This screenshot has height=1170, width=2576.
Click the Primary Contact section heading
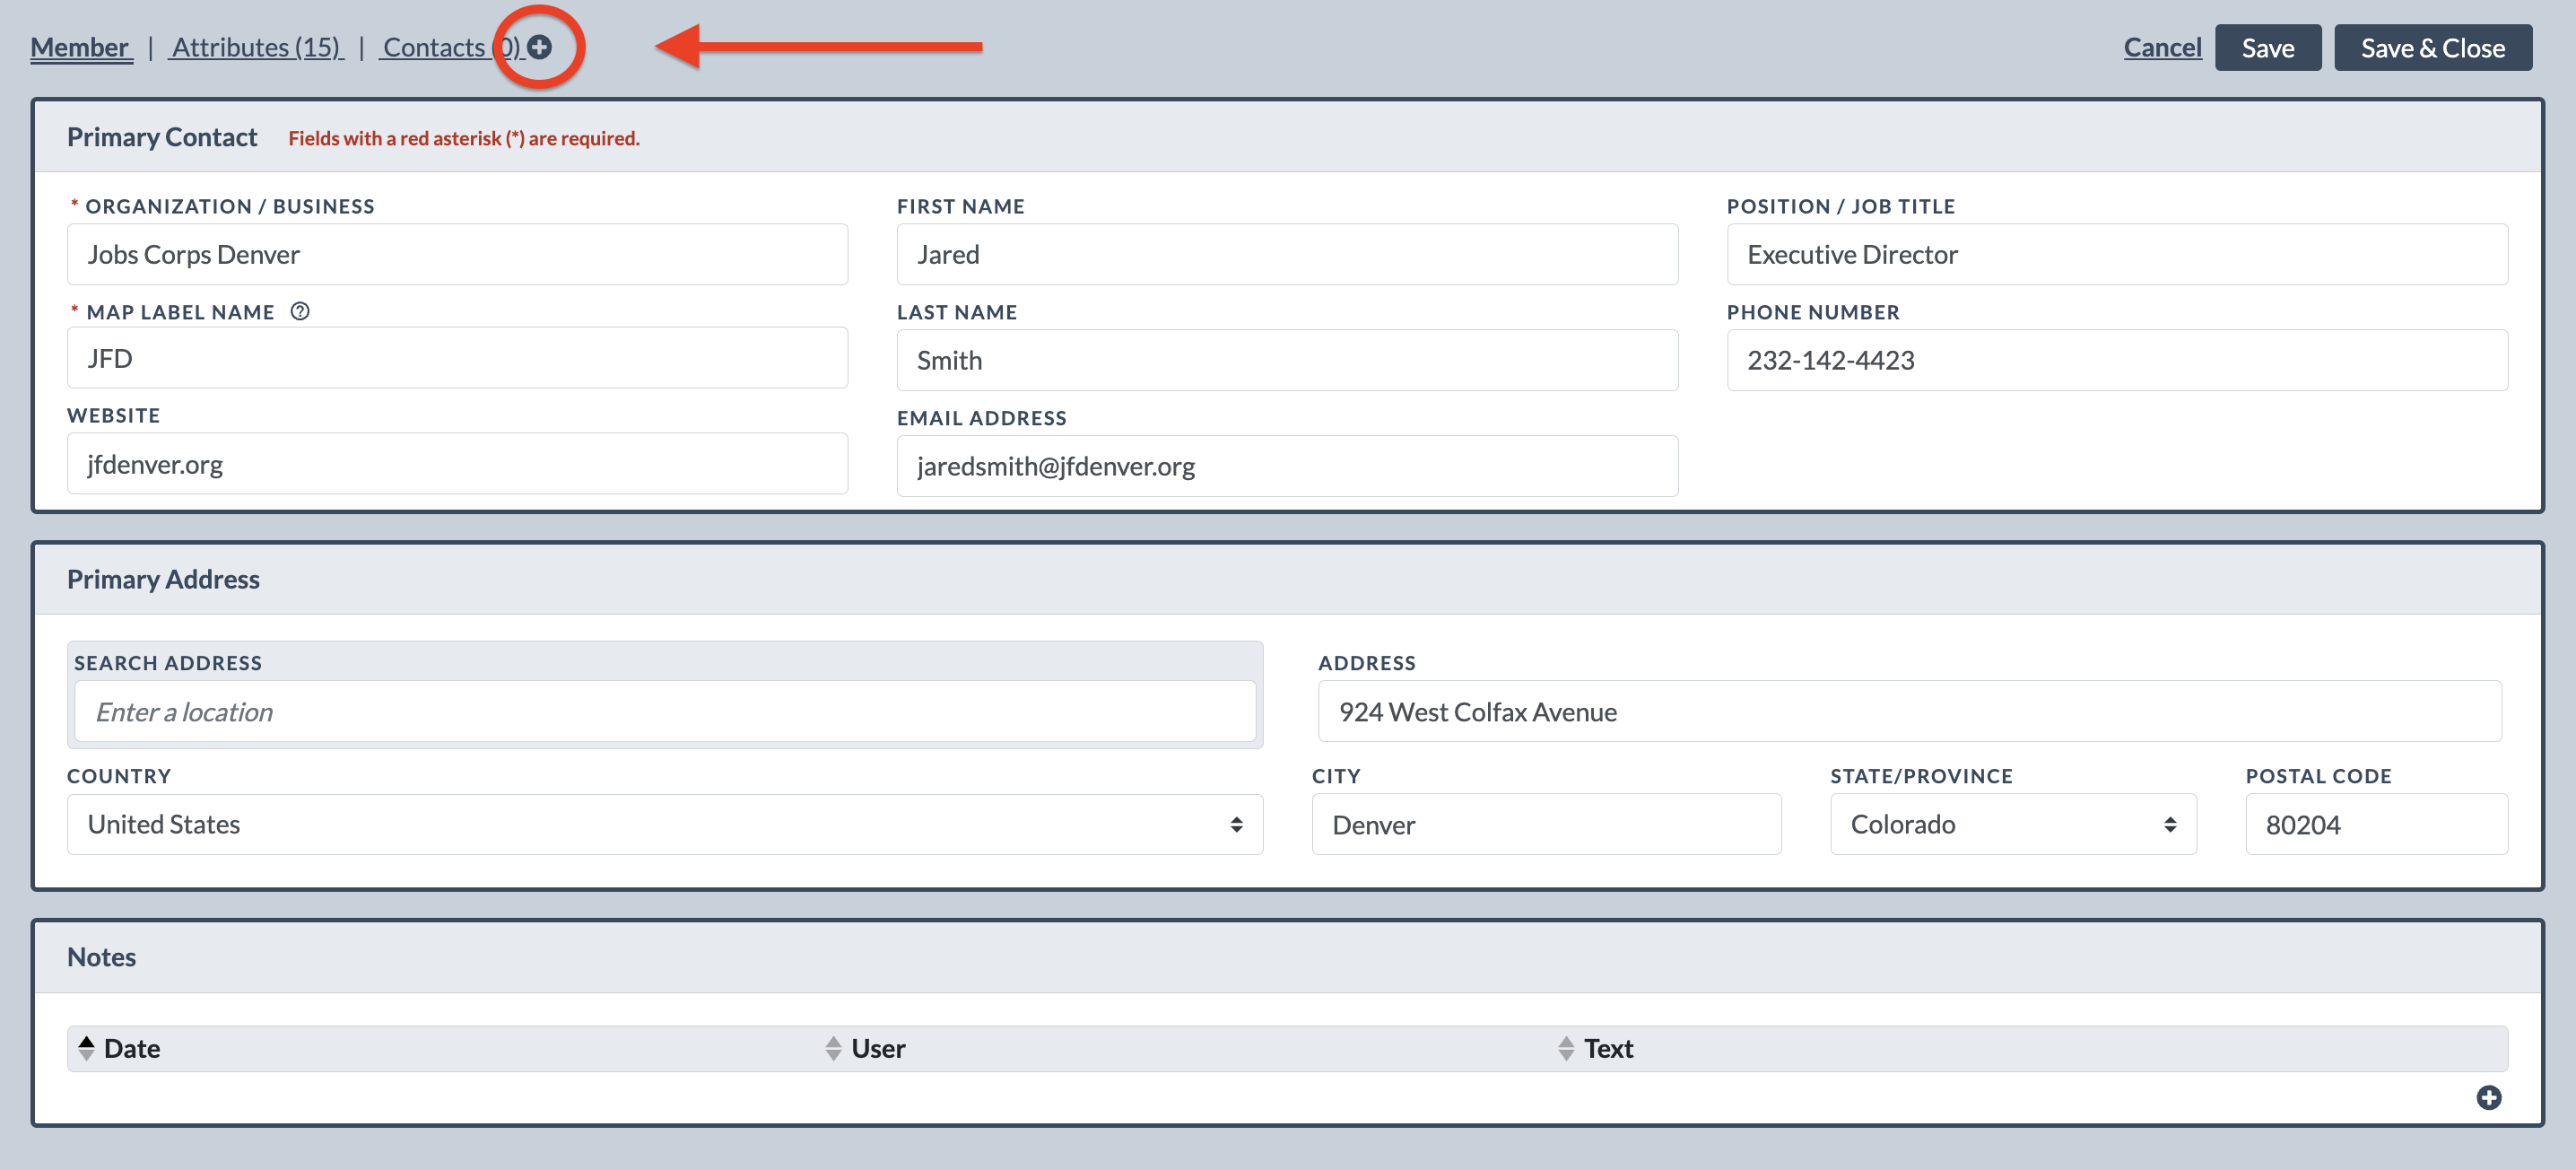pyautogui.click(x=162, y=137)
